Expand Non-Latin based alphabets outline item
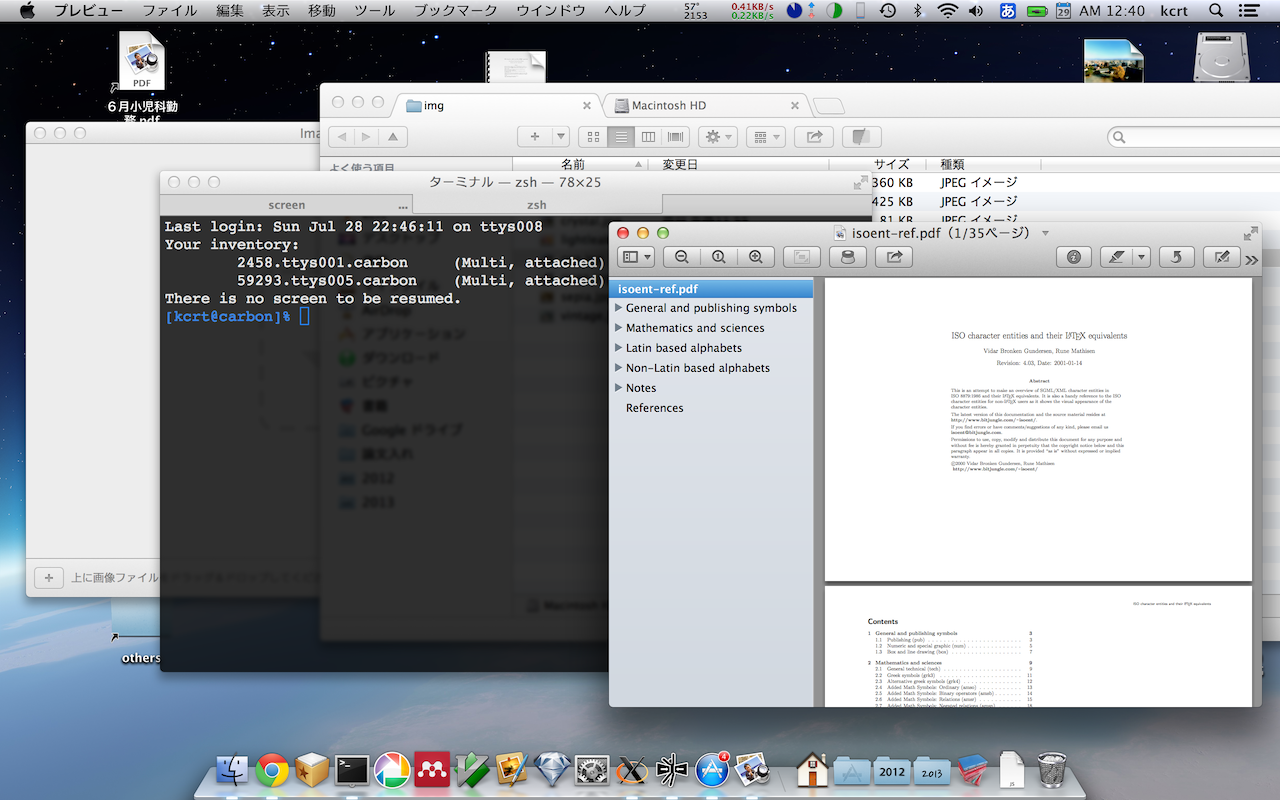 619,368
